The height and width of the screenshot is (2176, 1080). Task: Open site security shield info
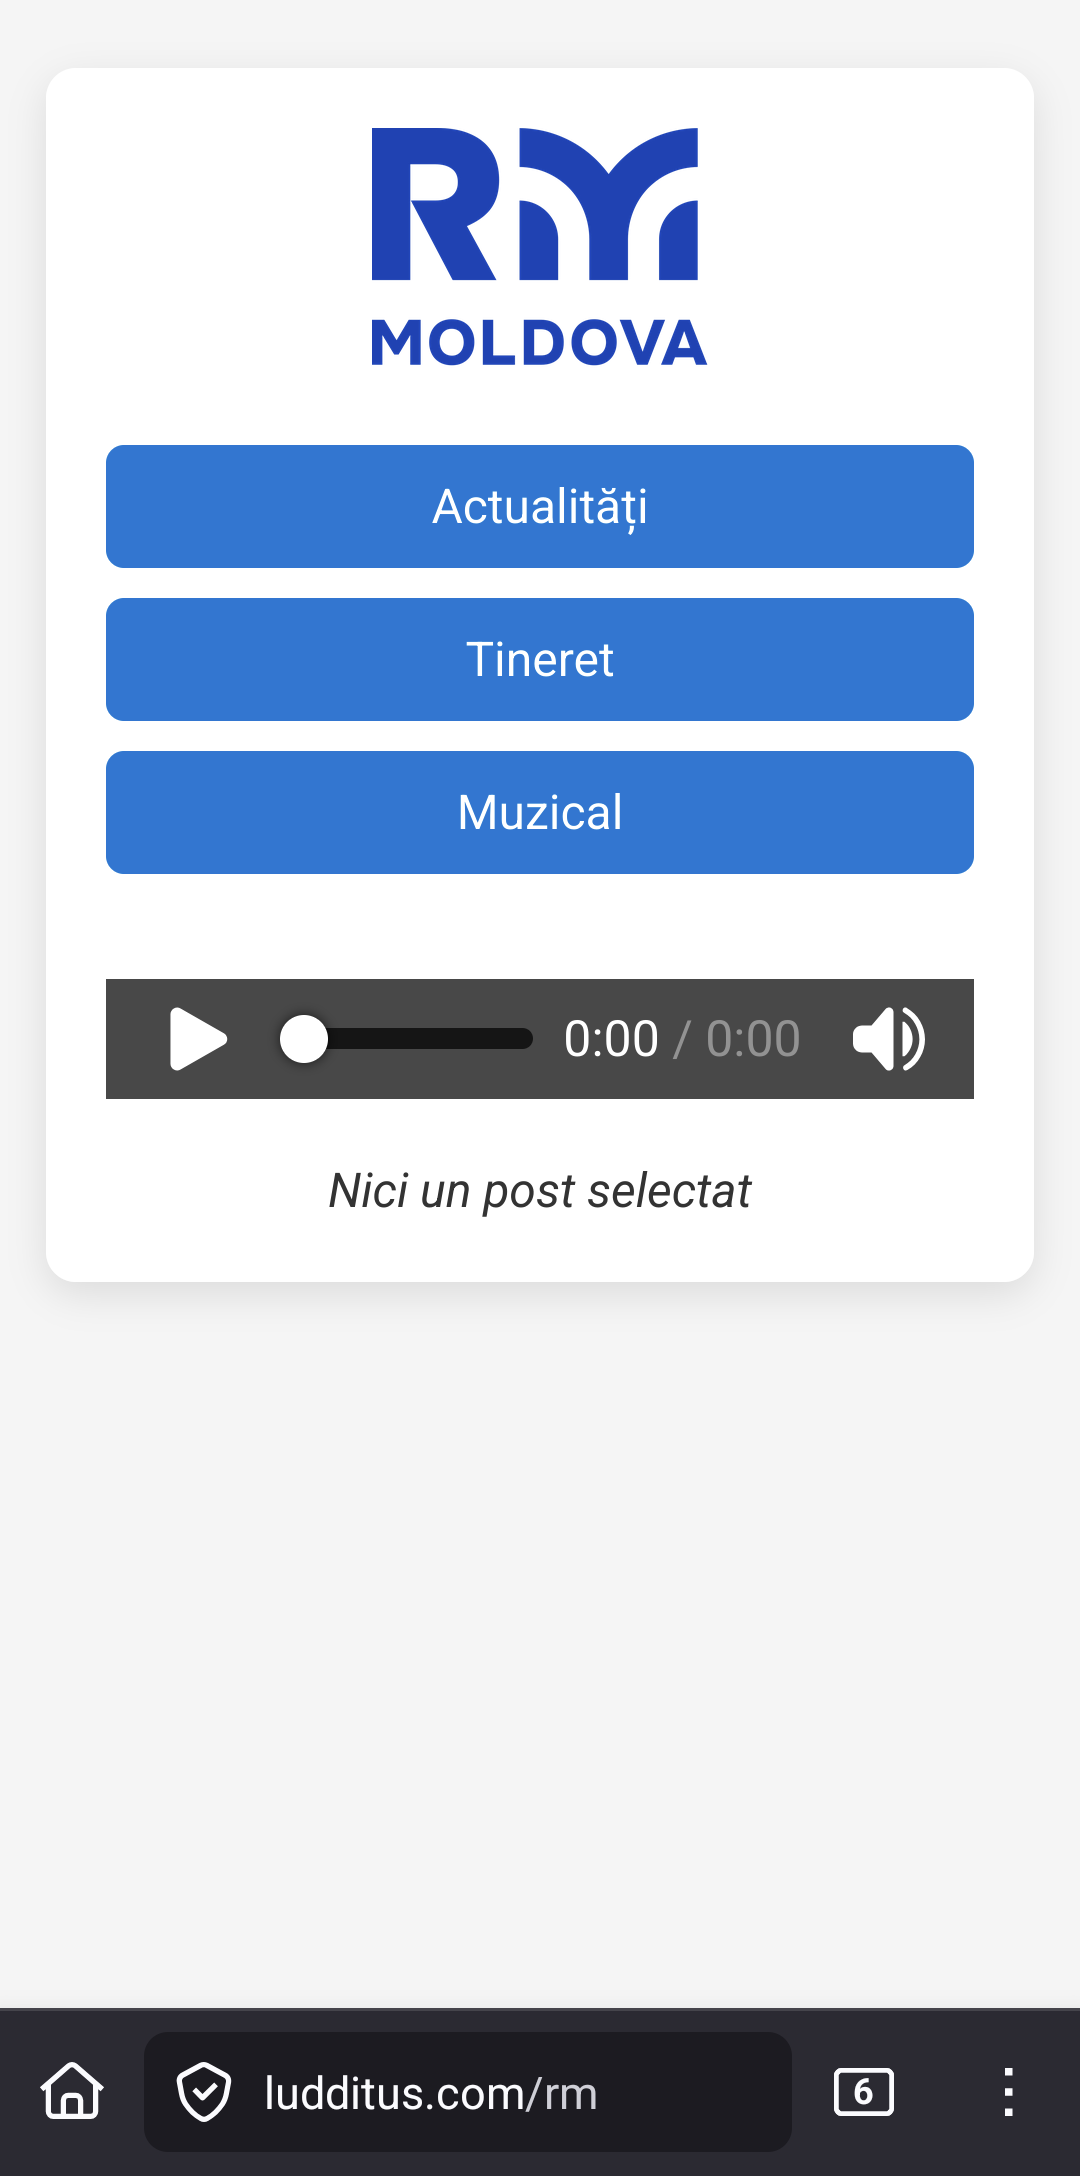click(204, 2092)
